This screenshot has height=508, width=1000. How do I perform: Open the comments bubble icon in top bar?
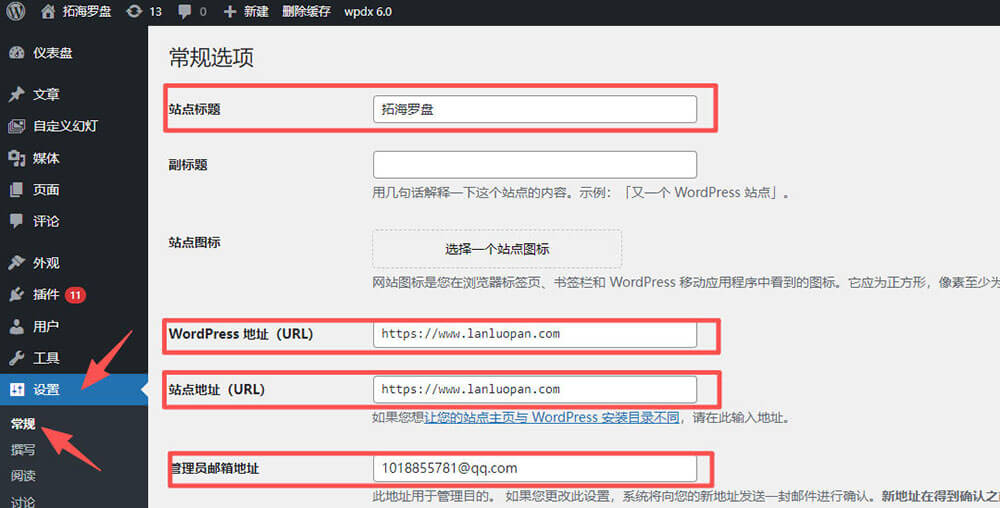(x=185, y=12)
